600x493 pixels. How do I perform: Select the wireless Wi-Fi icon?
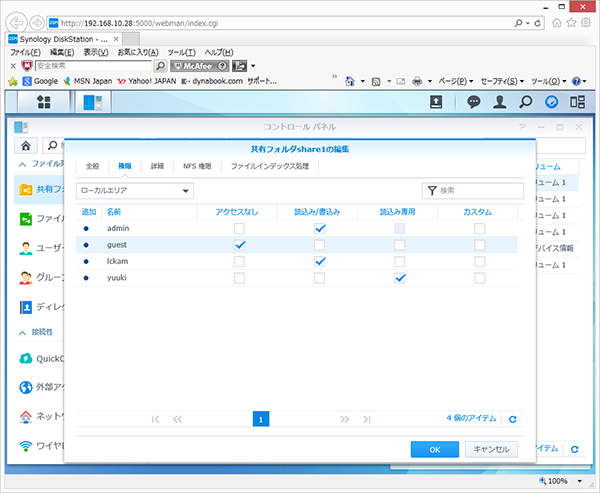pos(26,446)
